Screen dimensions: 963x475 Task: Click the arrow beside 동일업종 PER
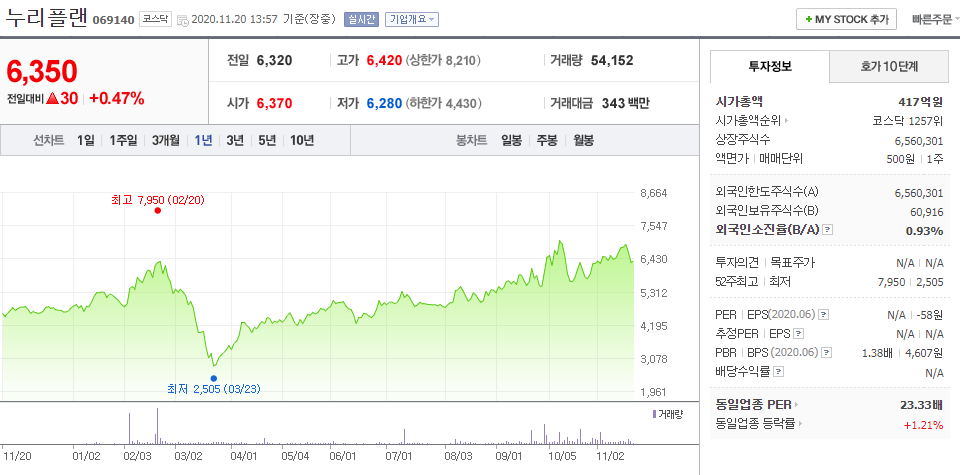point(796,405)
